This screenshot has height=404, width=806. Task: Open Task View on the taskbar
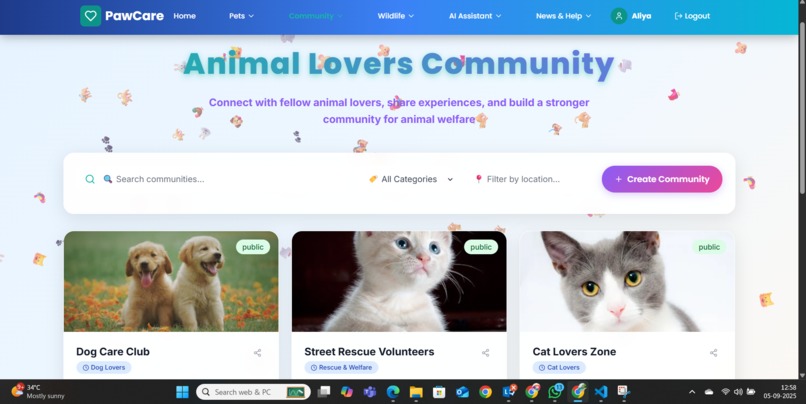pos(324,392)
